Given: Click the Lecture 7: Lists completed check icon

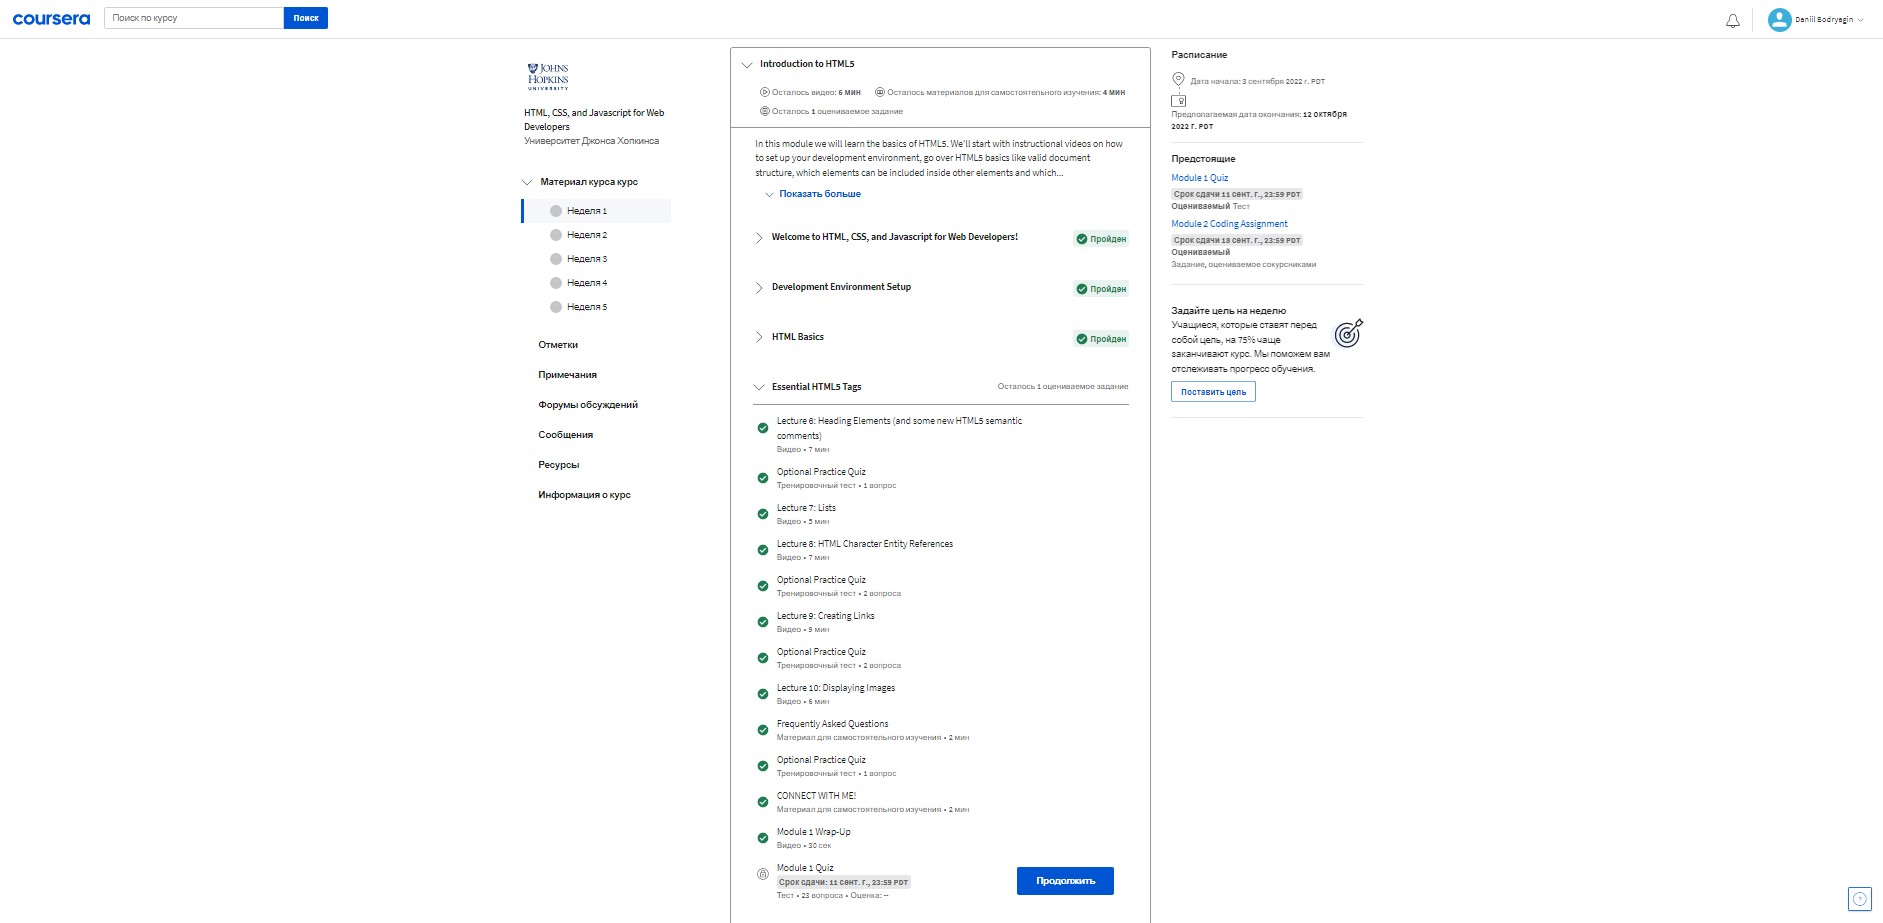Looking at the screenshot, I should tap(763, 514).
